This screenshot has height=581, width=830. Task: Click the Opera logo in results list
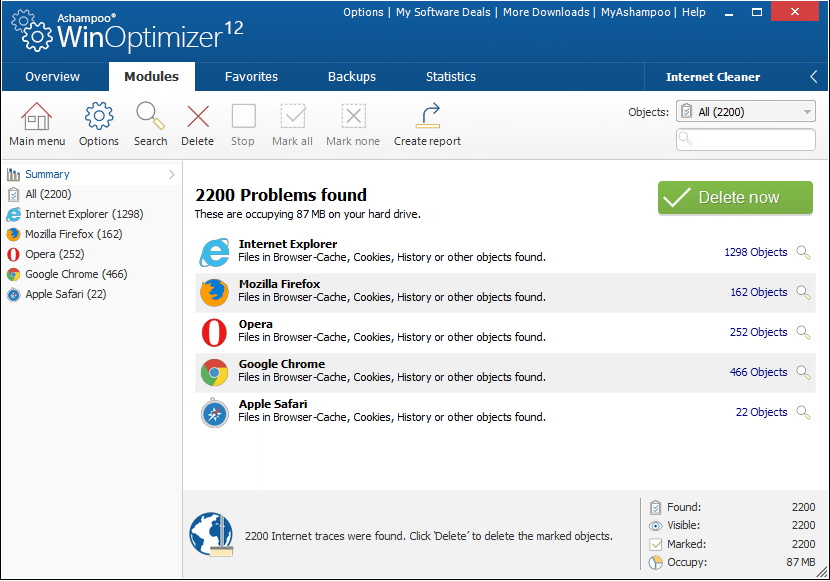pyautogui.click(x=214, y=332)
